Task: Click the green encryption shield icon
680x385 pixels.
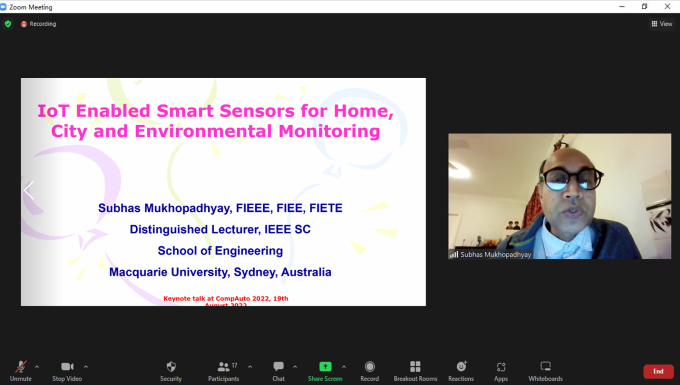Action: click(8, 24)
